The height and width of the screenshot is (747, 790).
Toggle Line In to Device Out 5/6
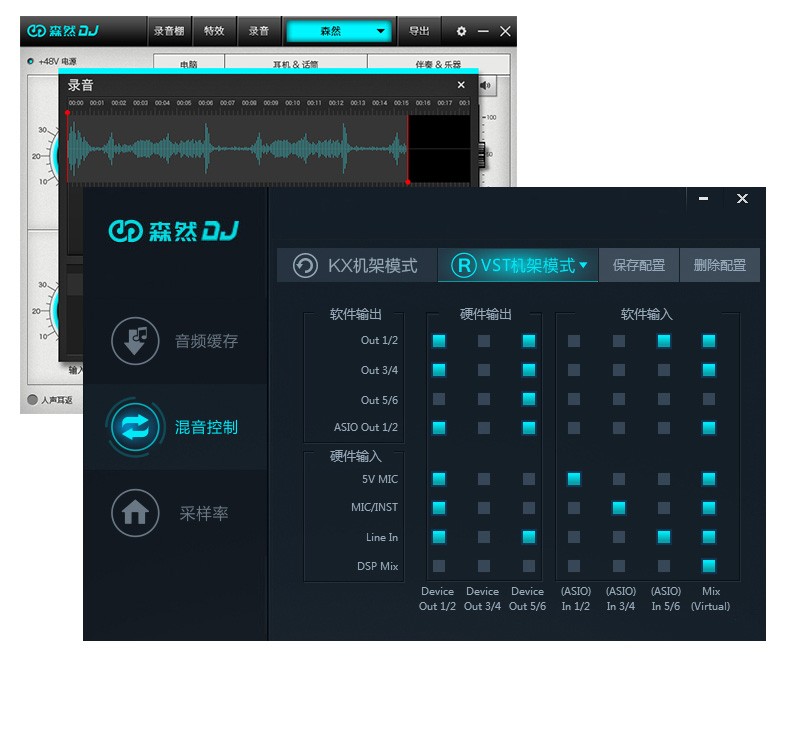tap(529, 537)
